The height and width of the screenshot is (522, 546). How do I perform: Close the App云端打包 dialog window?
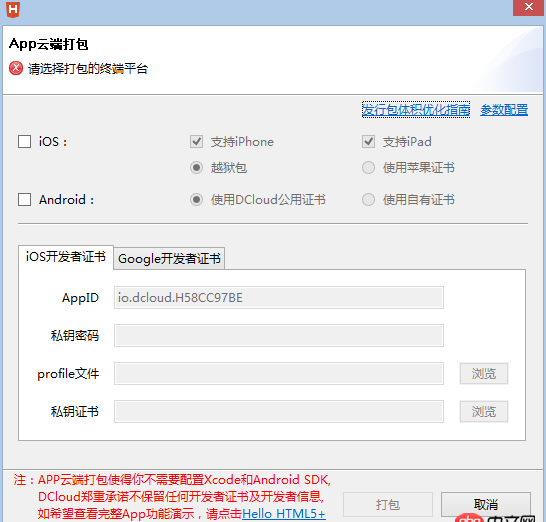click(x=529, y=7)
